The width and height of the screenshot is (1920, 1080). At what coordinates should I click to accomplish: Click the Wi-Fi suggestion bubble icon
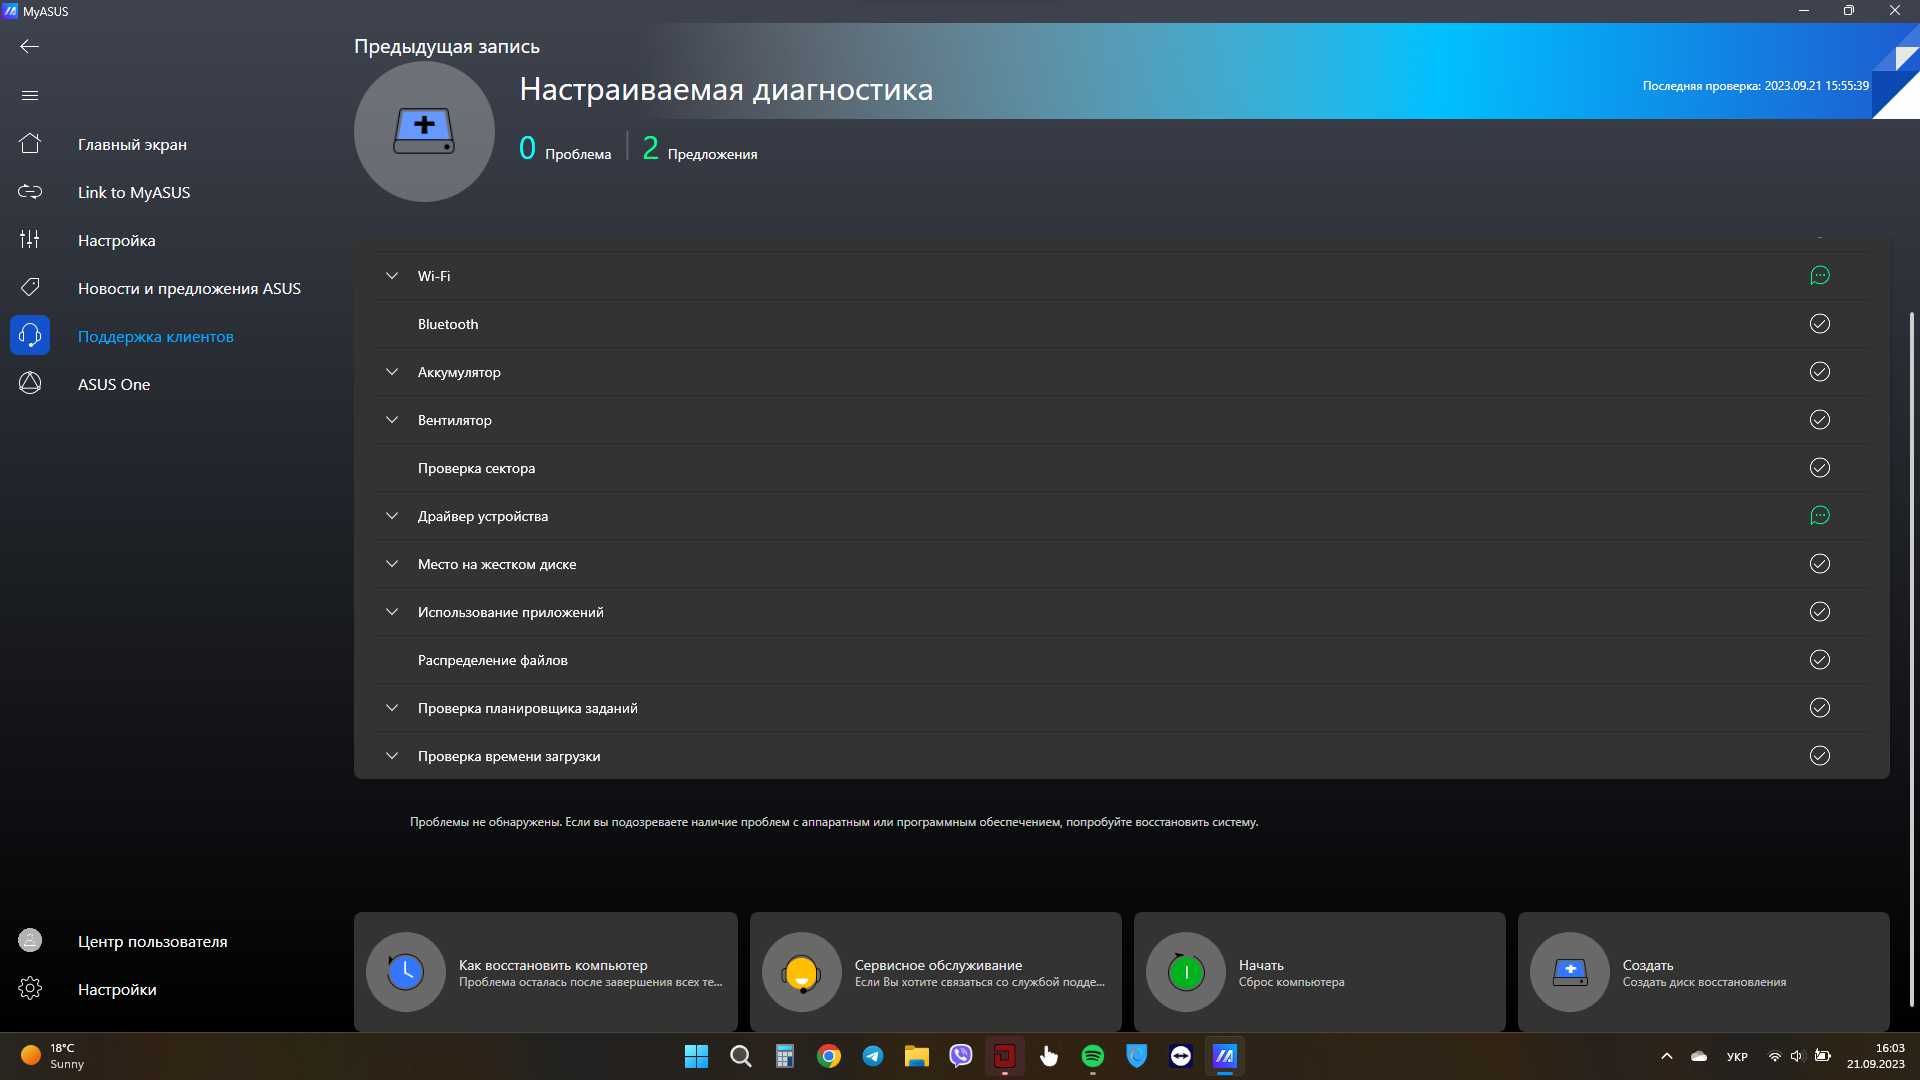1820,276
